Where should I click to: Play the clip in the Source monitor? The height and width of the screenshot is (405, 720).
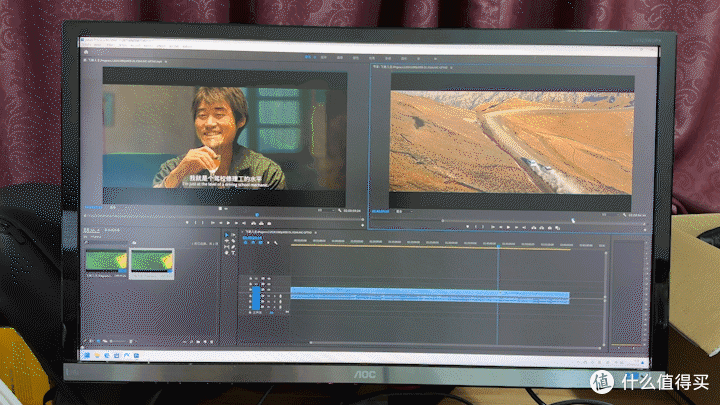pos(228,223)
